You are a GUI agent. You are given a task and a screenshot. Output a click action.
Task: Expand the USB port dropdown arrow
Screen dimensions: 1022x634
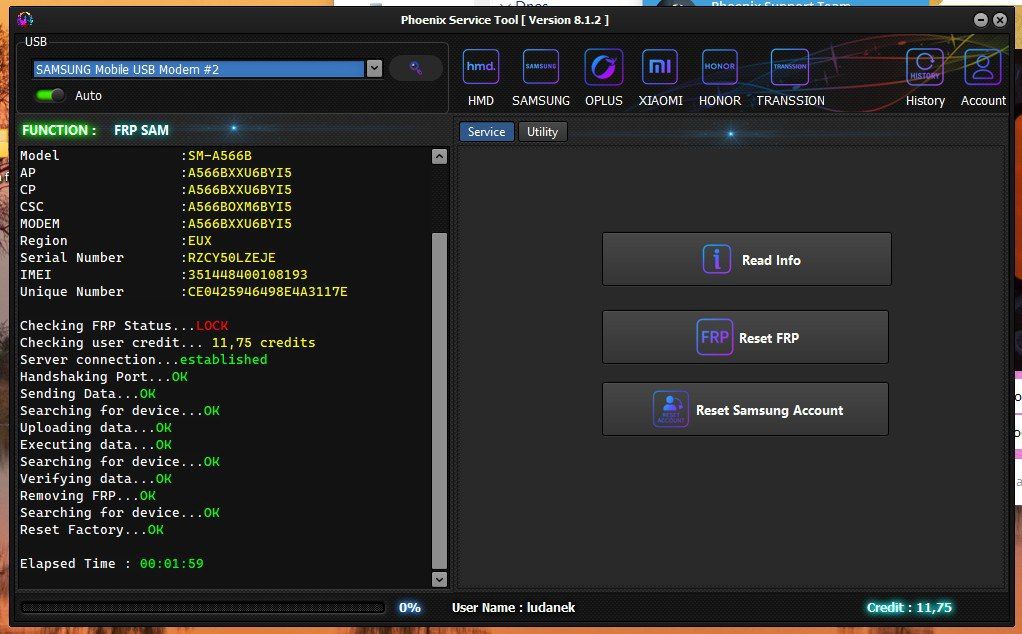click(x=374, y=69)
